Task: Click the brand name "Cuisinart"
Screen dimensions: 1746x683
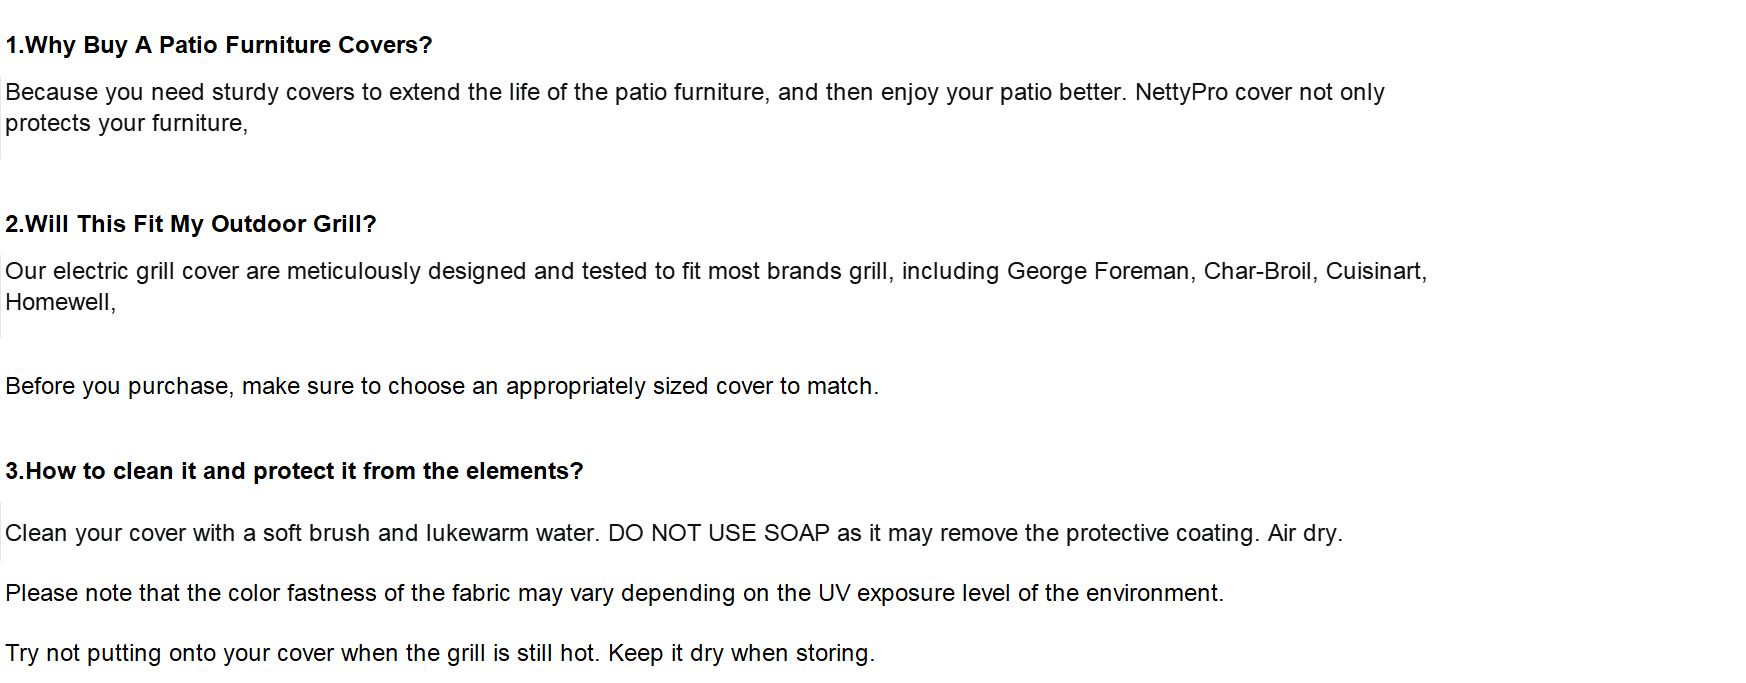Action: pyautogui.click(x=1375, y=271)
